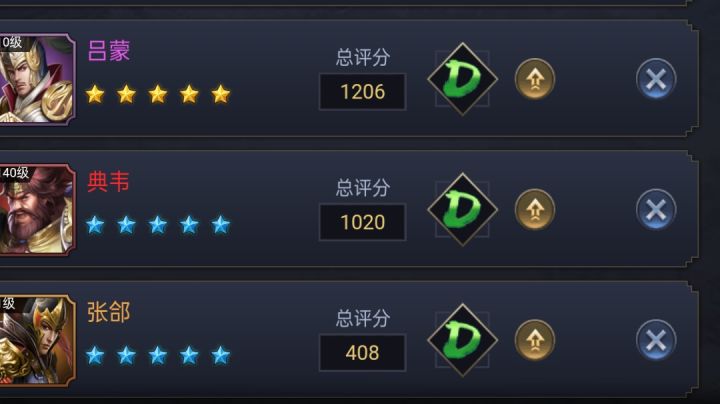Remove 张郃 with the blue X button

[x=656, y=340]
